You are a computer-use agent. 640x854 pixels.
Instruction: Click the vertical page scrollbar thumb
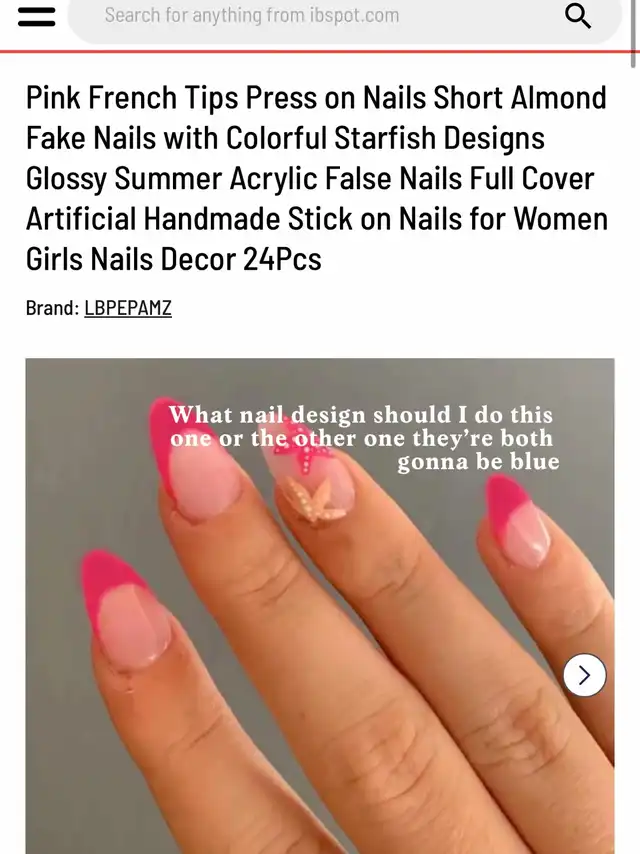[x=635, y=33]
